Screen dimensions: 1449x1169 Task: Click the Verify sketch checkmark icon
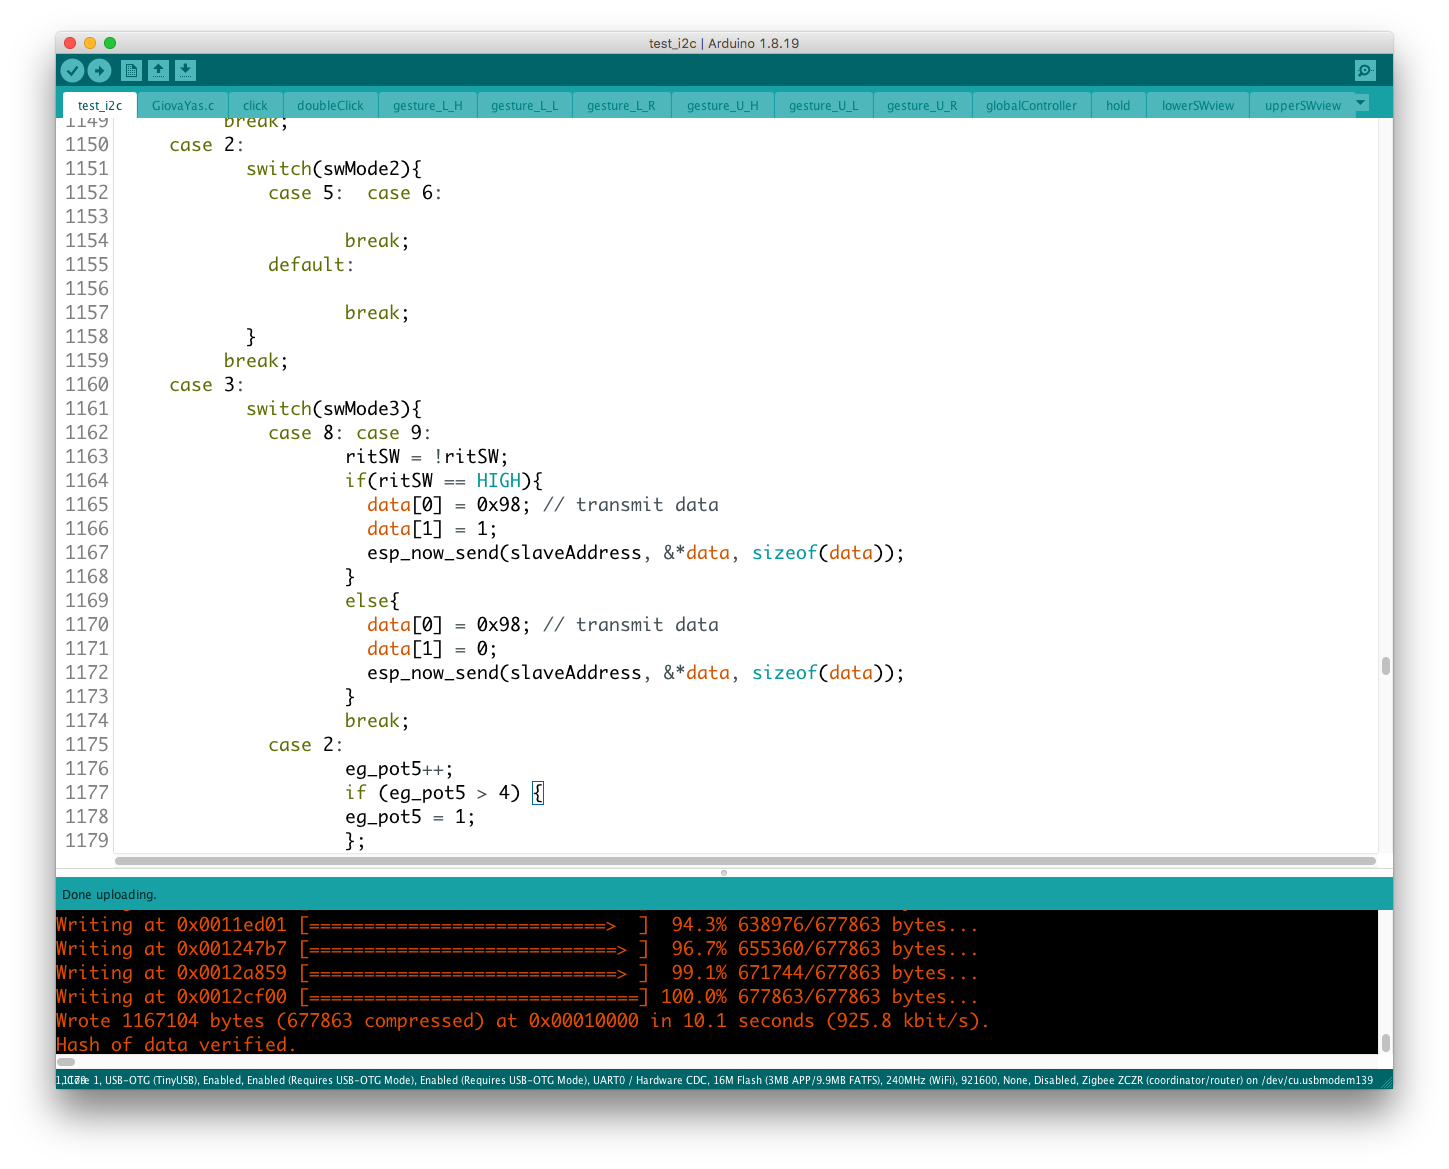tap(72, 70)
